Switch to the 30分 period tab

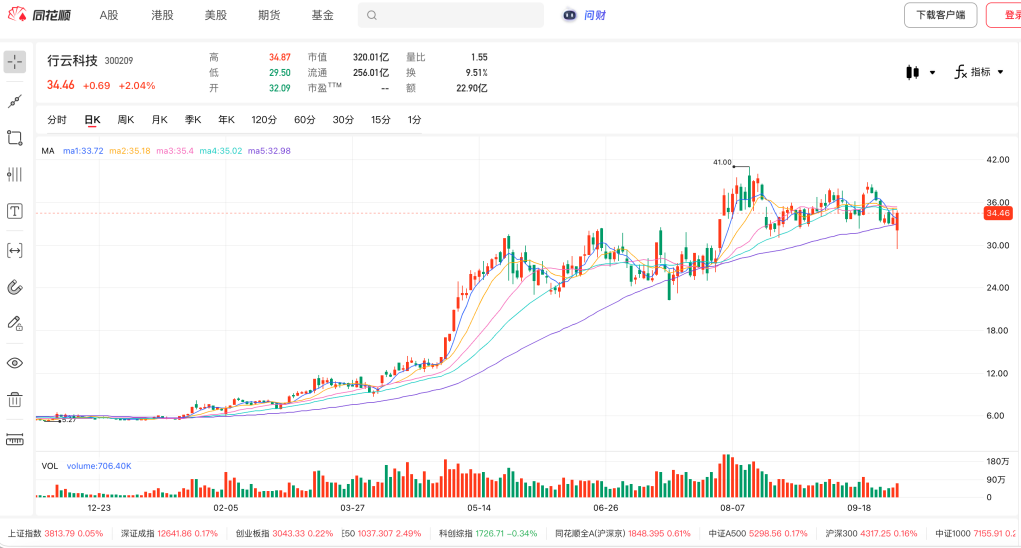pyautogui.click(x=343, y=120)
